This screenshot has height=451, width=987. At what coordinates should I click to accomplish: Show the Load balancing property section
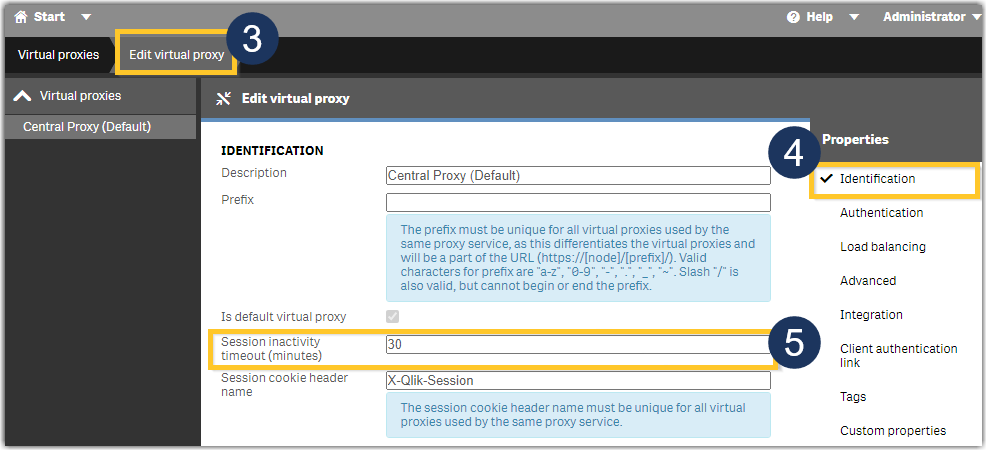(x=882, y=247)
